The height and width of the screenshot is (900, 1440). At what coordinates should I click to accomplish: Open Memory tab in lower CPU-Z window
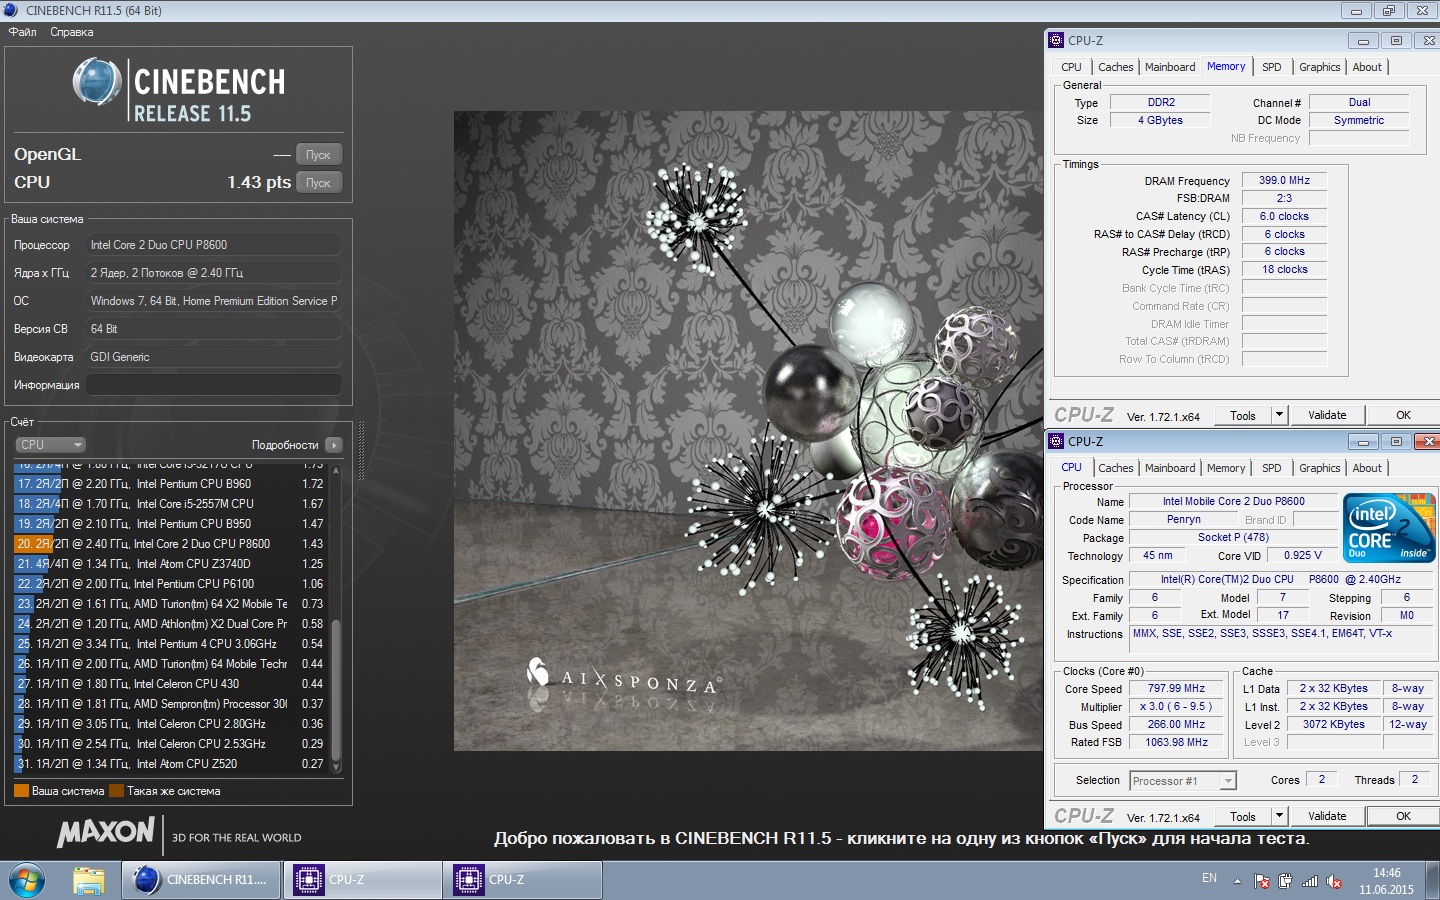coord(1226,468)
